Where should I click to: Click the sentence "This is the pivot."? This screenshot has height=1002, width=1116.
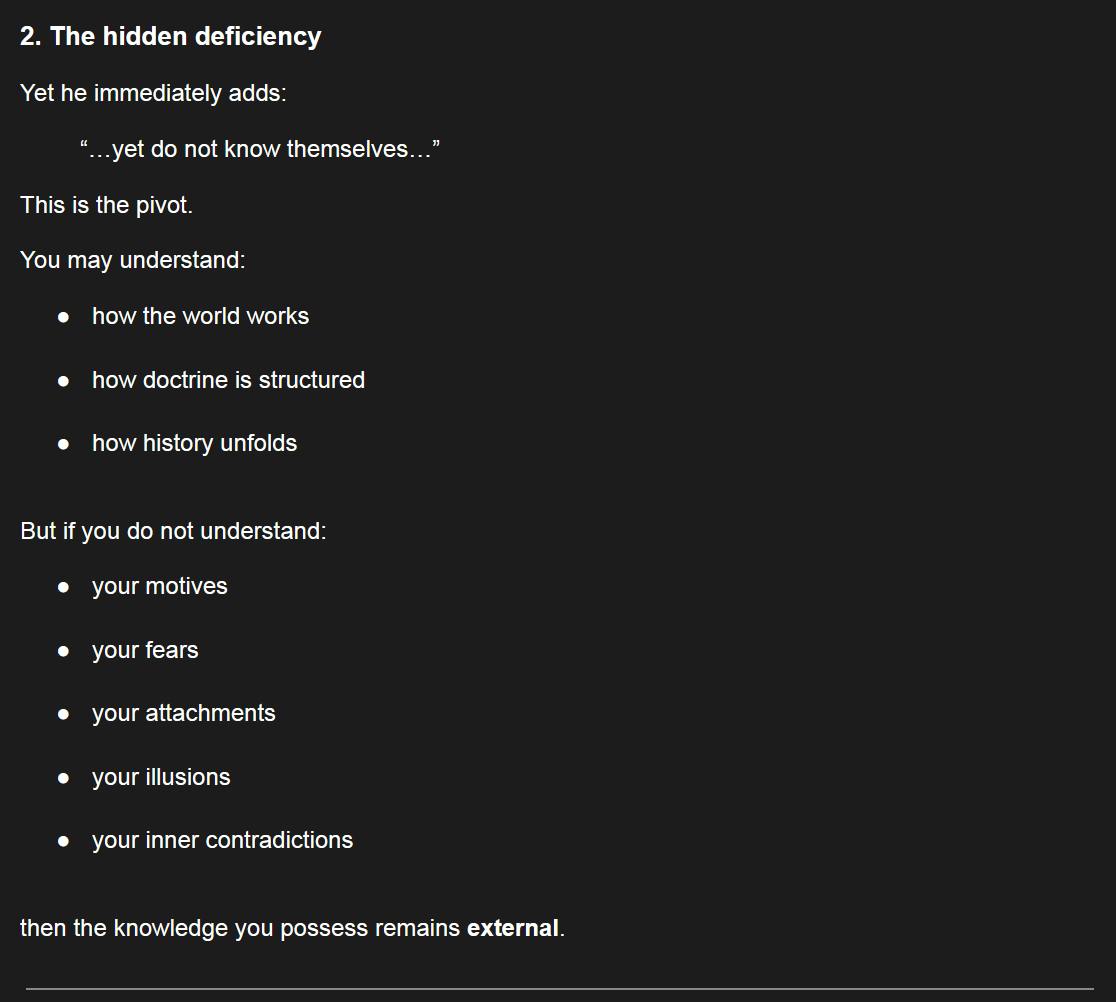(x=106, y=205)
